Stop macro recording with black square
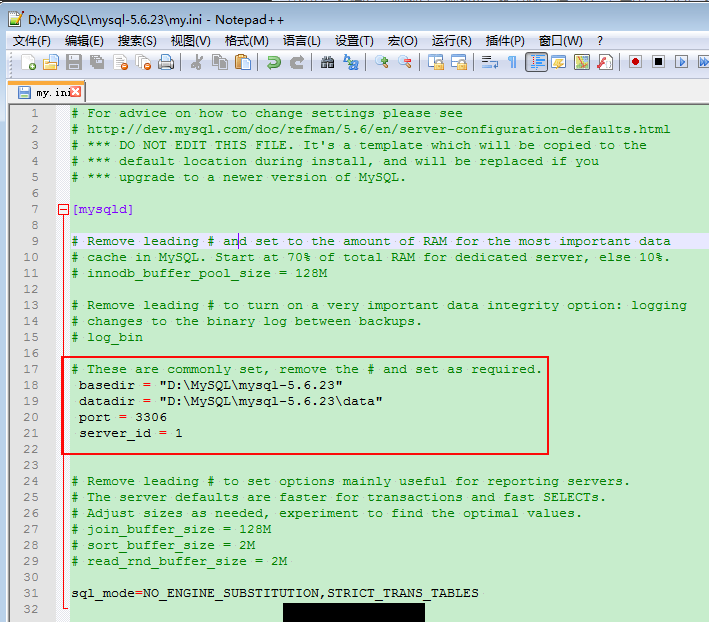709x622 pixels. pos(658,62)
